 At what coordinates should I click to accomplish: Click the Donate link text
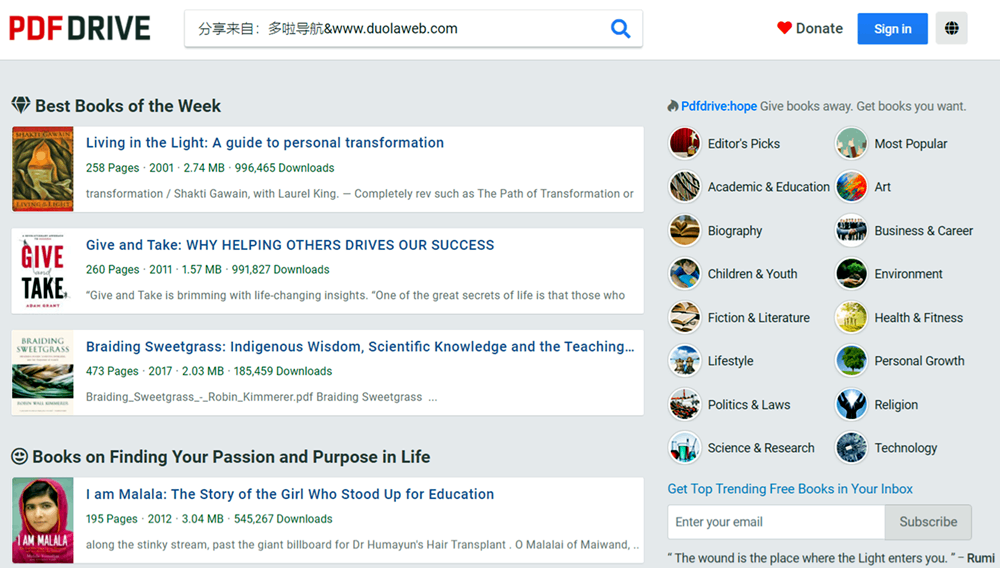pos(819,28)
